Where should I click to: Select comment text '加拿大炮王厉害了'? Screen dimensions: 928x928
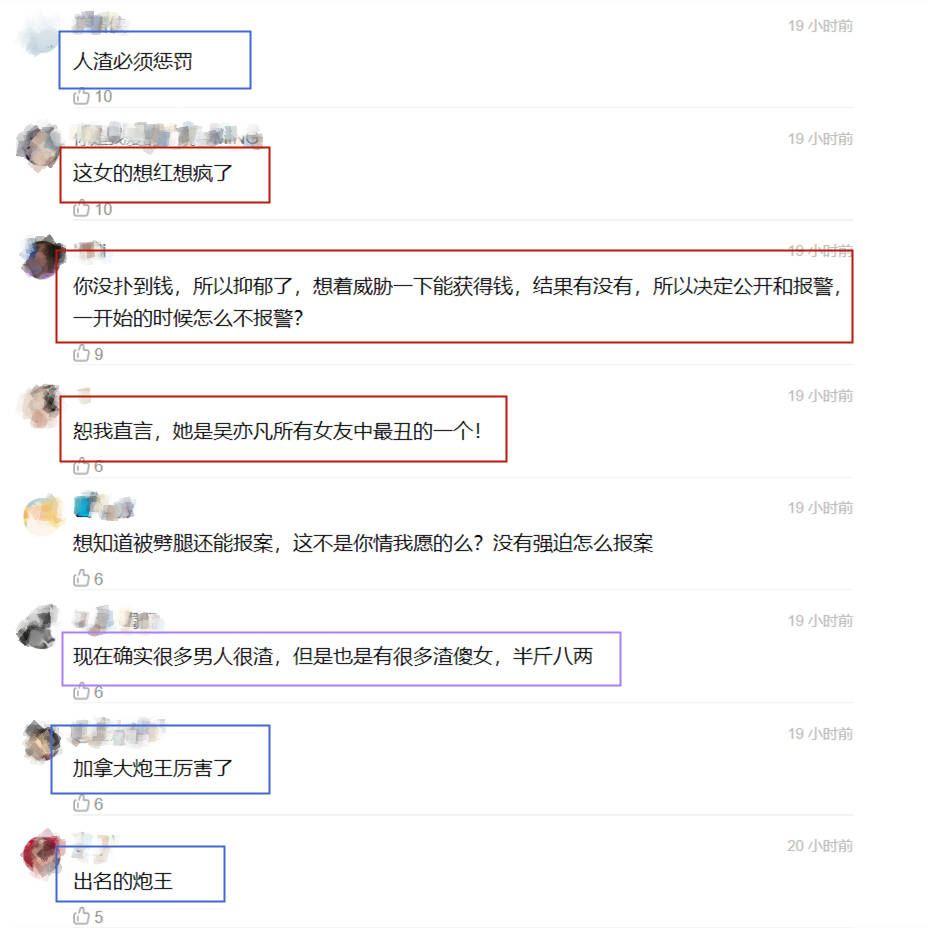(153, 768)
